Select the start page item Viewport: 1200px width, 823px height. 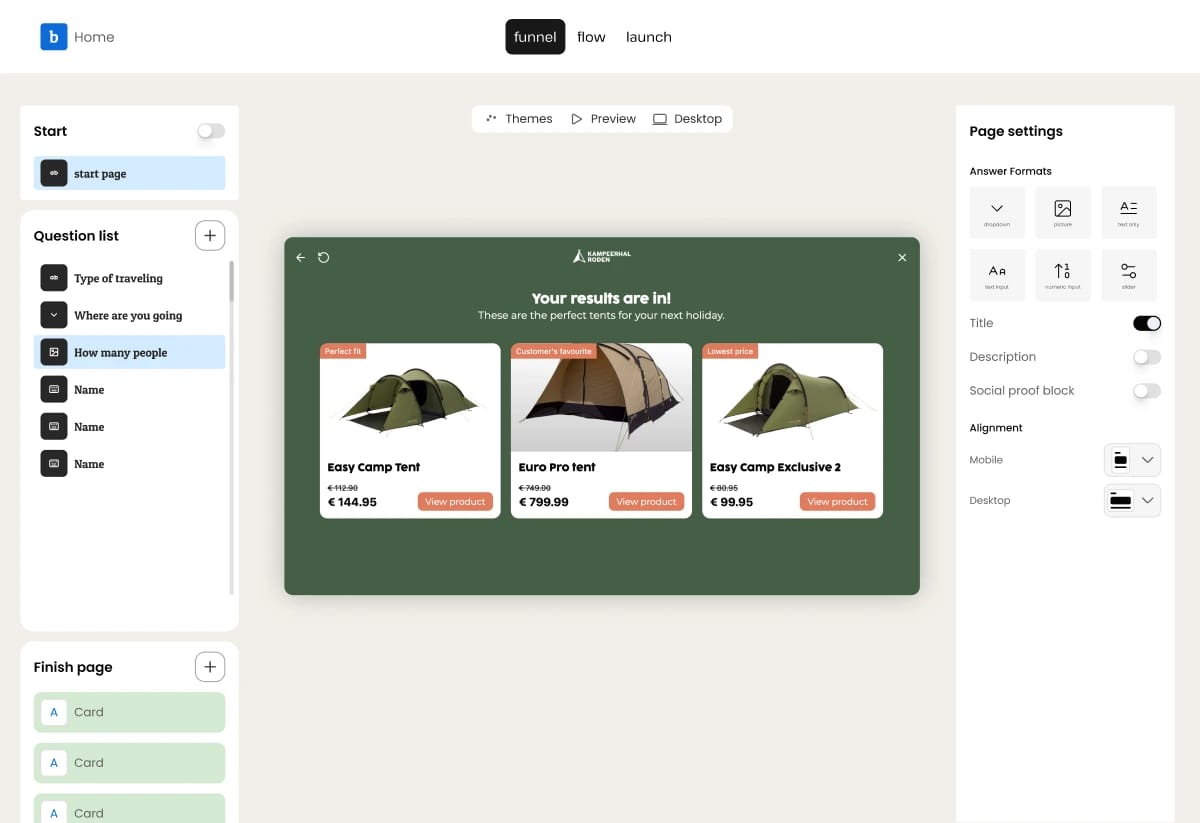tap(129, 173)
